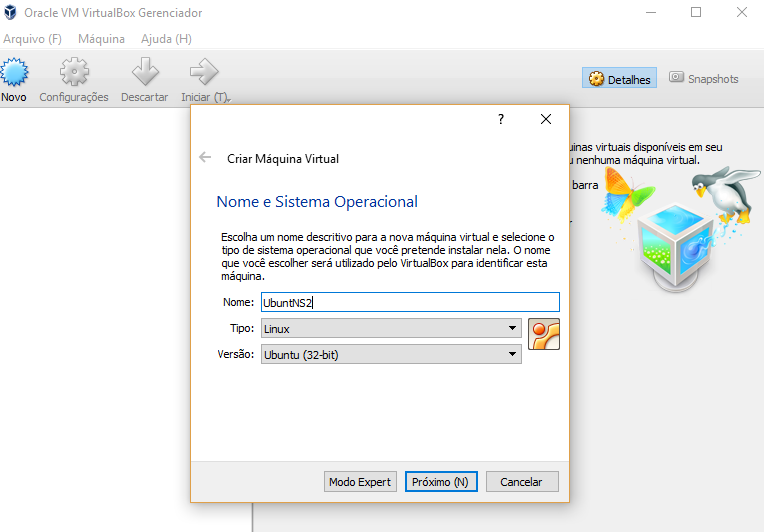Click the Snapshots camera button
Screen dimensions: 764x532
coord(704,78)
